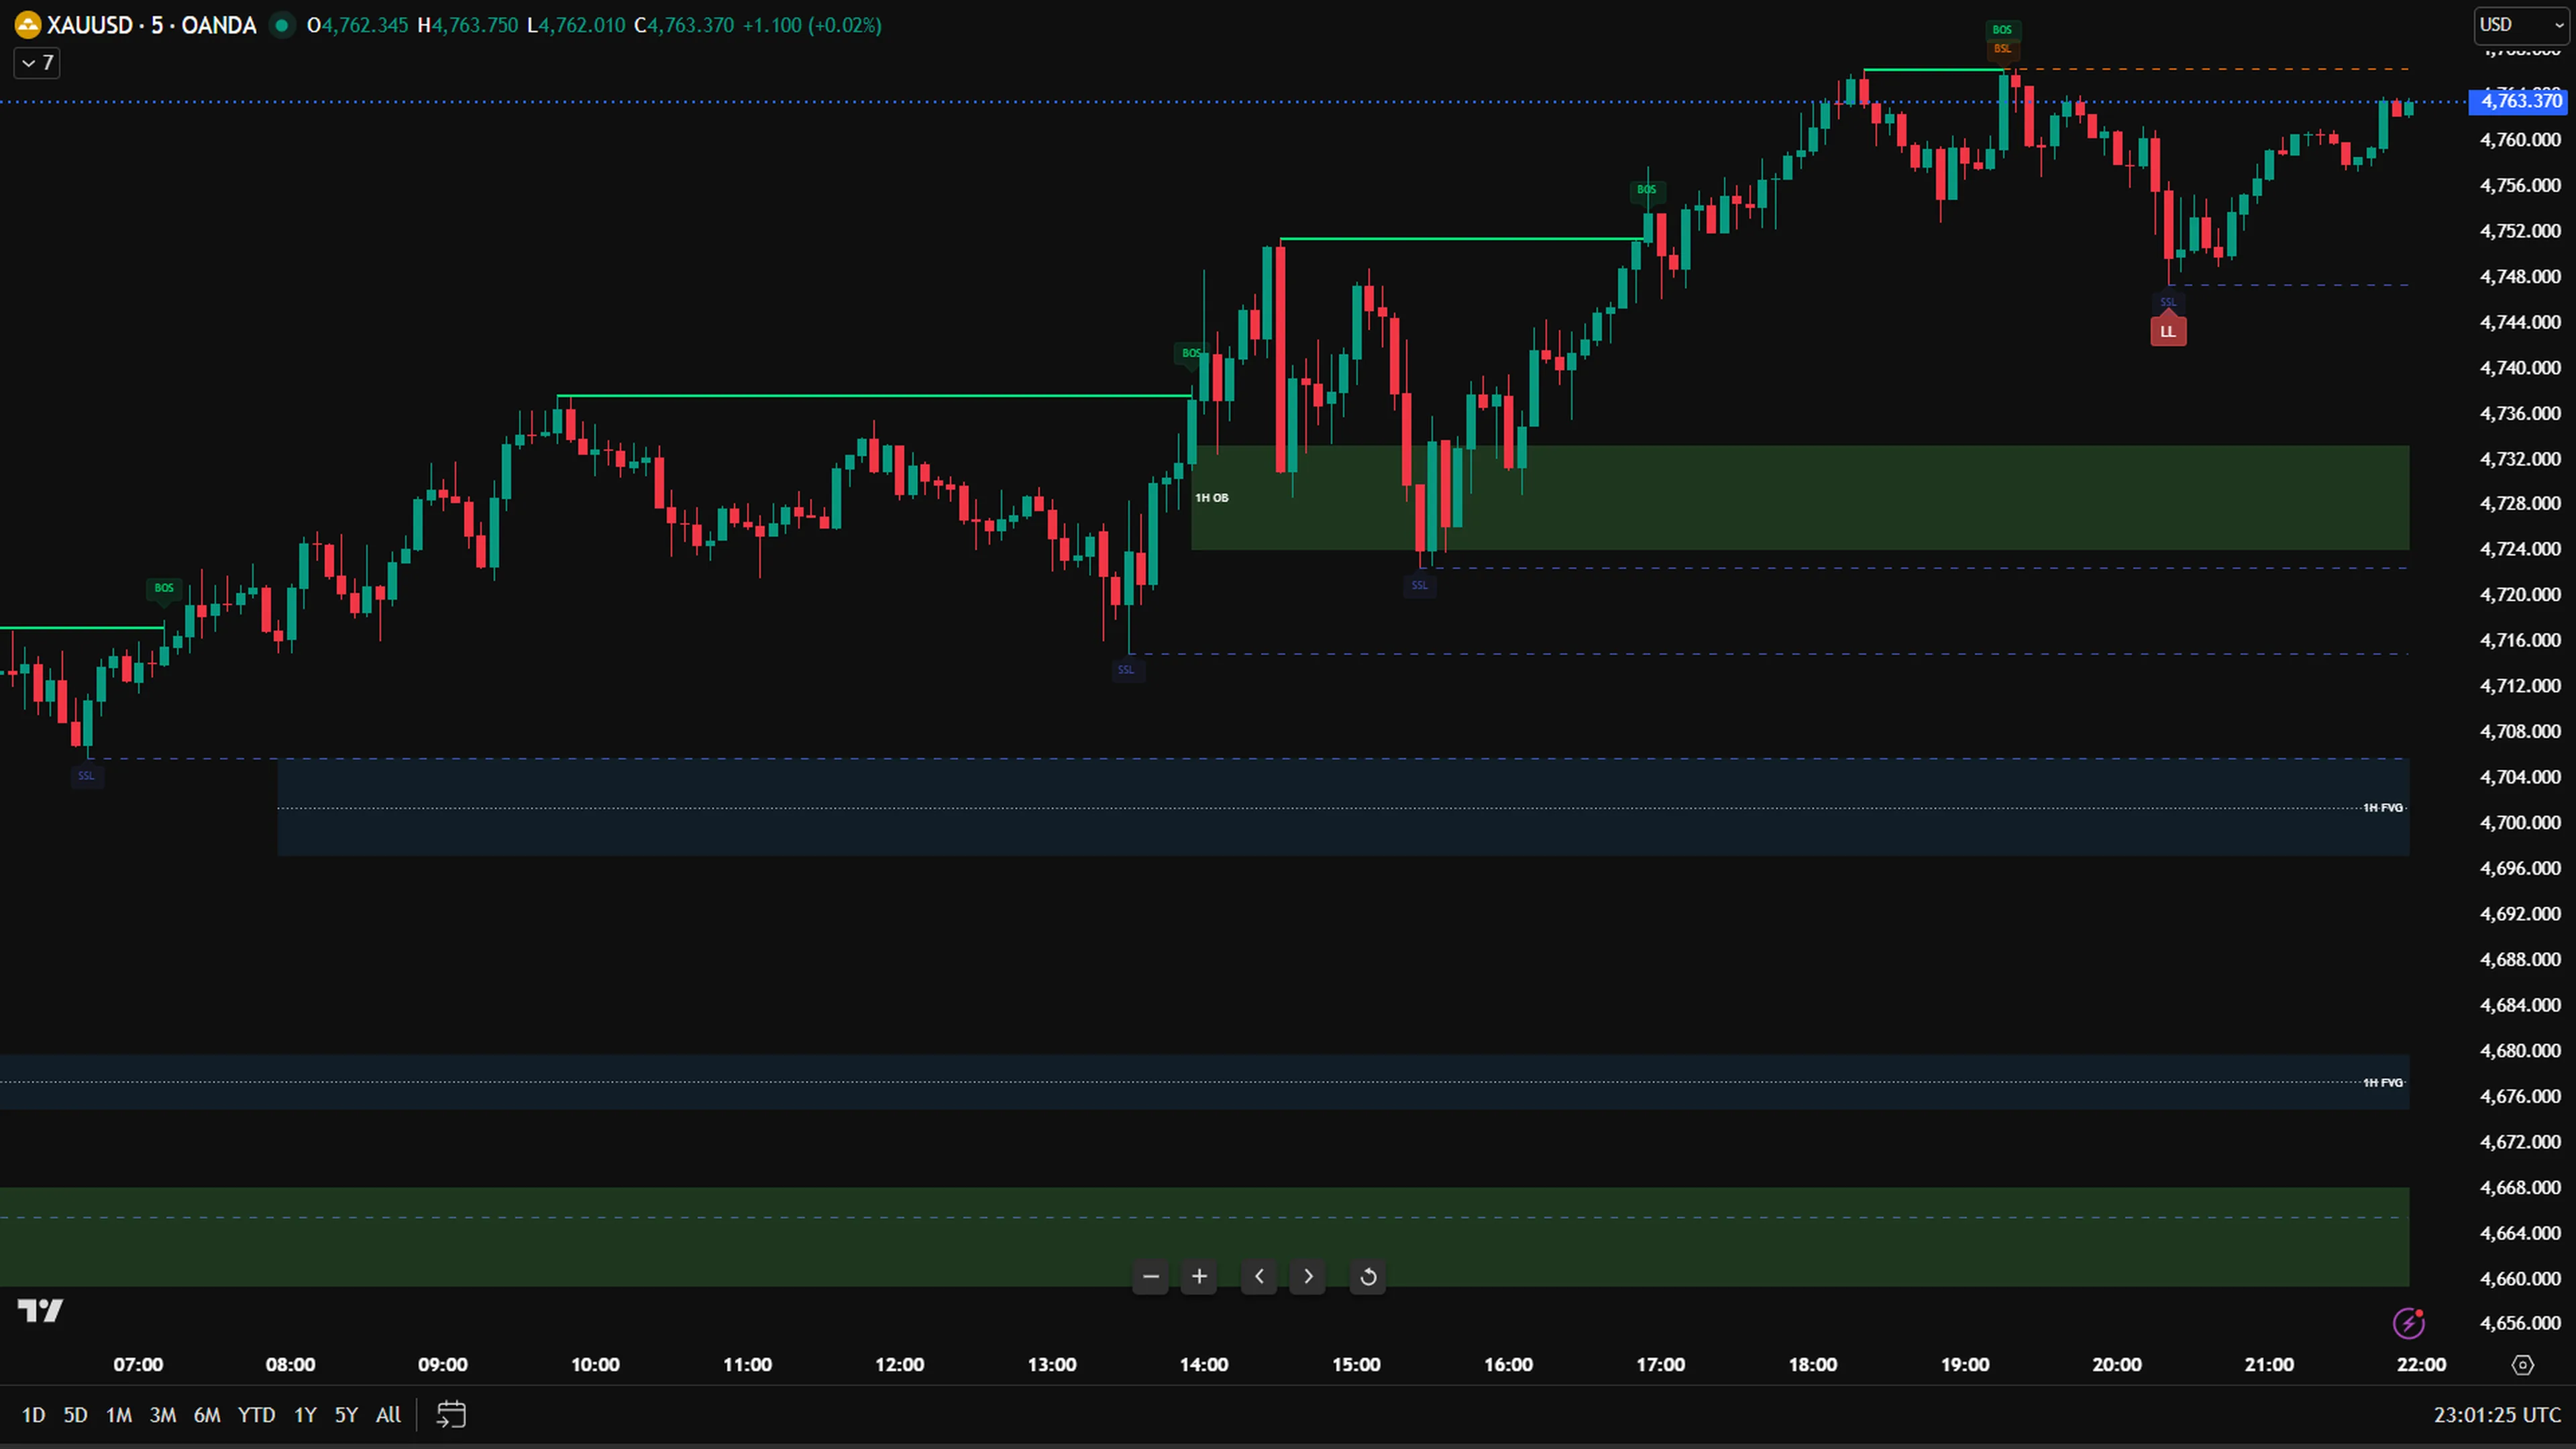Screen dimensions: 2576x1449
Task: Click the TradingView logo
Action: point(40,1310)
